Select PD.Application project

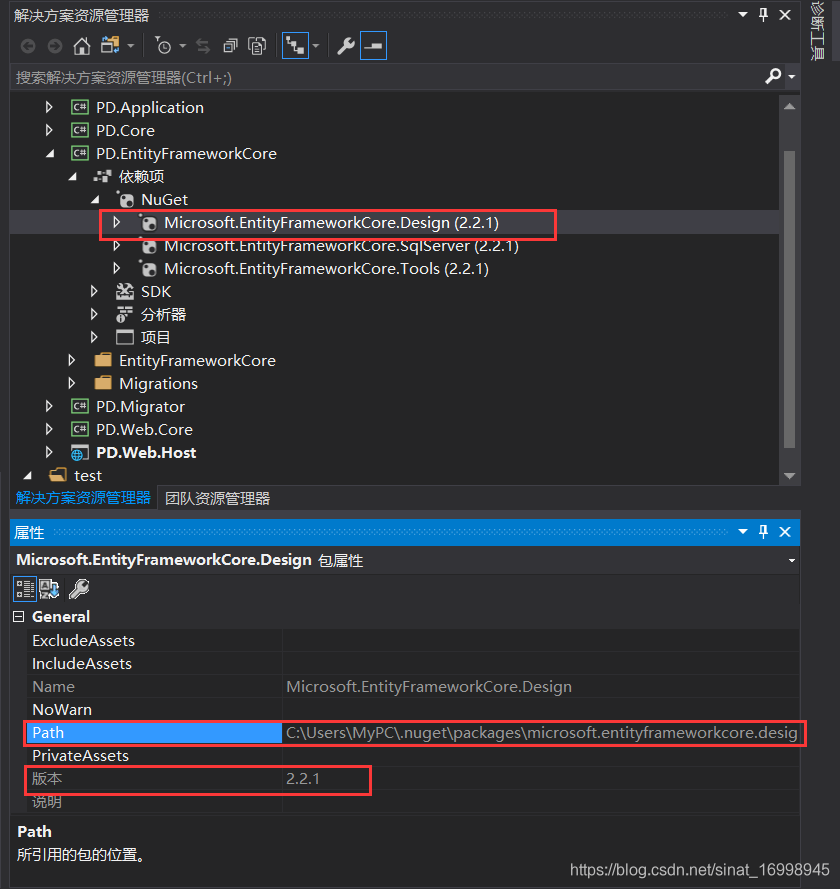[150, 108]
